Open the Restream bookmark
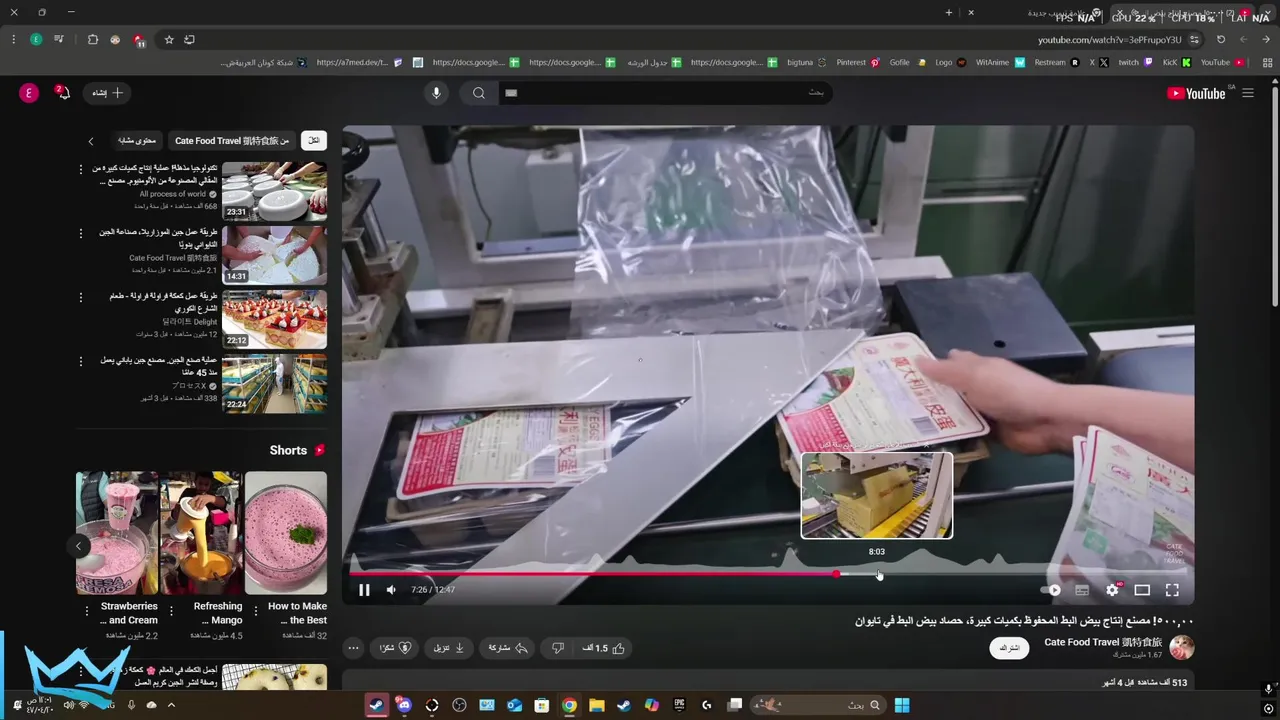This screenshot has height=720, width=1280. [x=1057, y=62]
